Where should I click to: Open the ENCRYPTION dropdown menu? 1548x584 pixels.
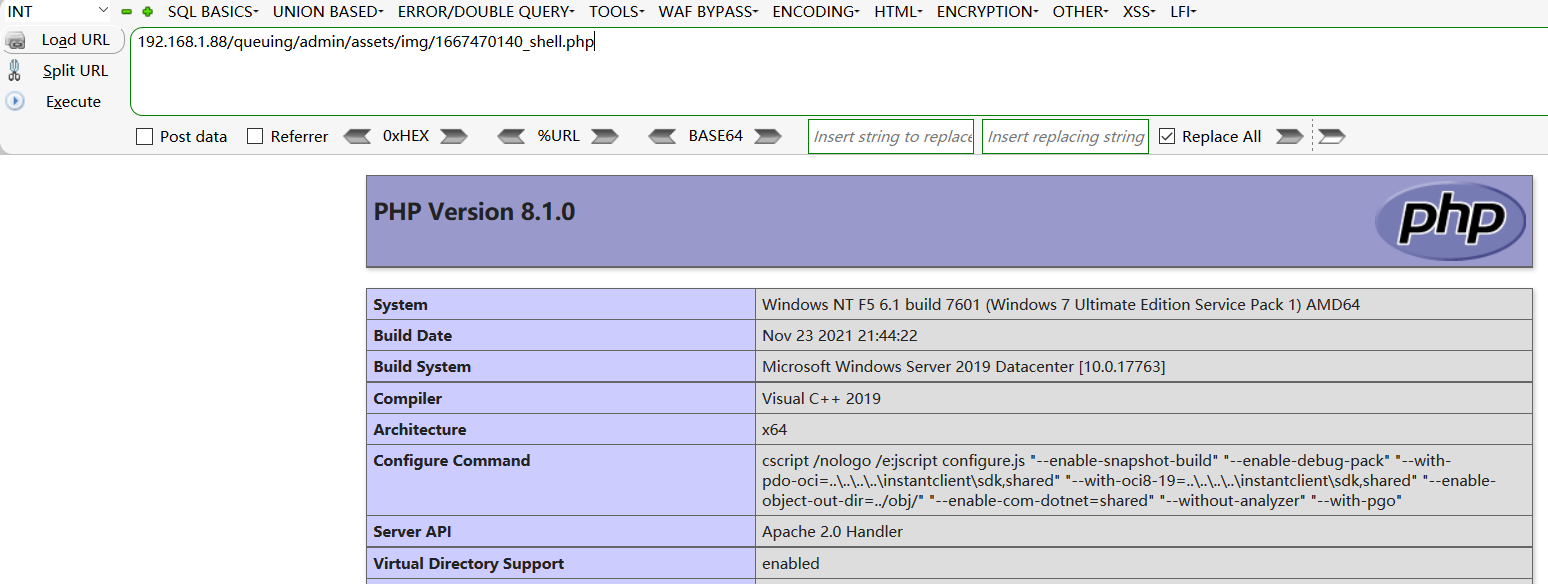[x=987, y=12]
